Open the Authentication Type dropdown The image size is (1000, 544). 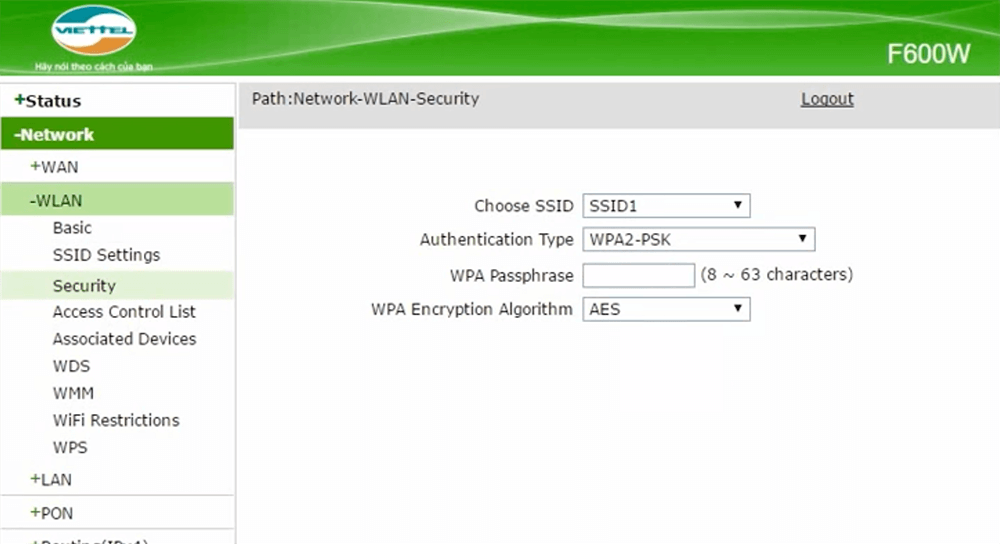point(698,240)
